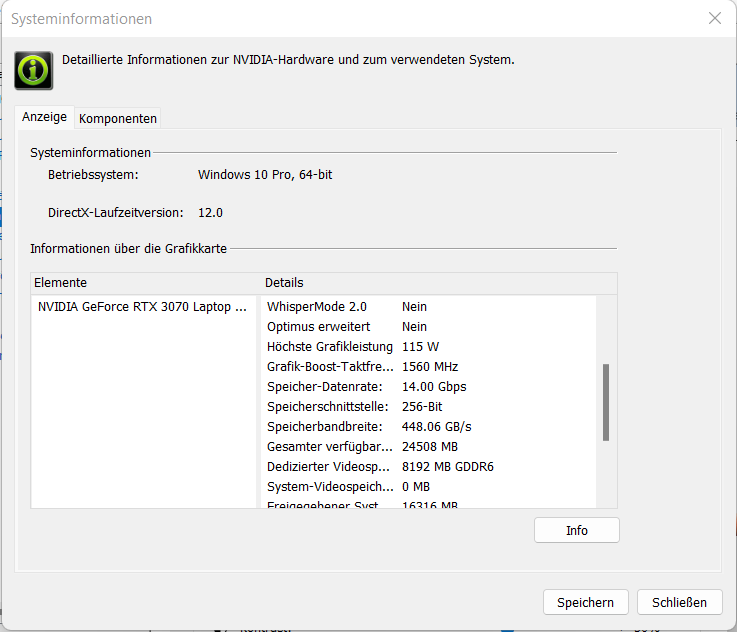
Task: Select NVIDIA GeForce RTX 3070 Laptop item
Action: tap(141, 307)
